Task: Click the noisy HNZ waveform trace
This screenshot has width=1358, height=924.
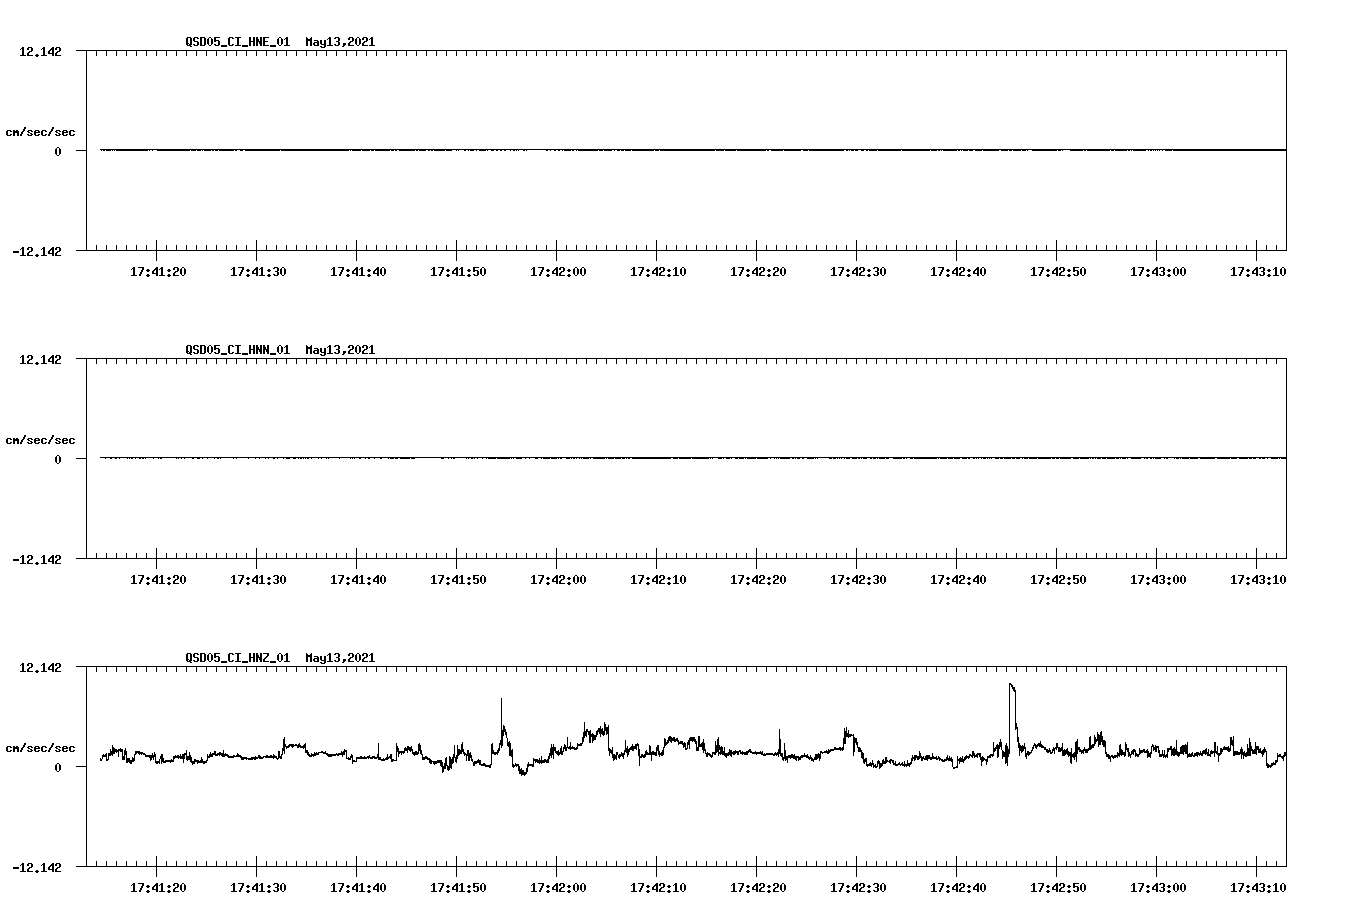Action: tap(700, 750)
